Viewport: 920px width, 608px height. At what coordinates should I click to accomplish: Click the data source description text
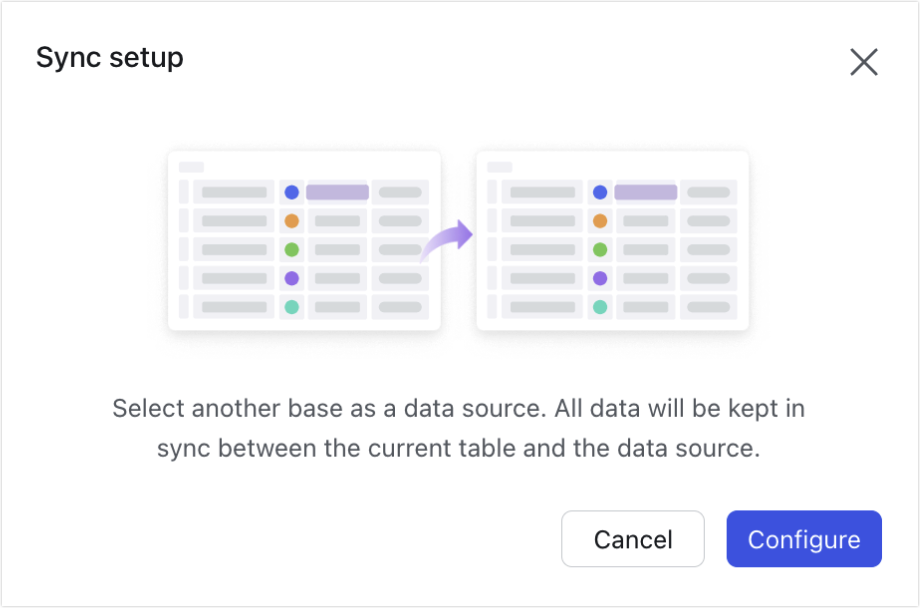click(460, 428)
